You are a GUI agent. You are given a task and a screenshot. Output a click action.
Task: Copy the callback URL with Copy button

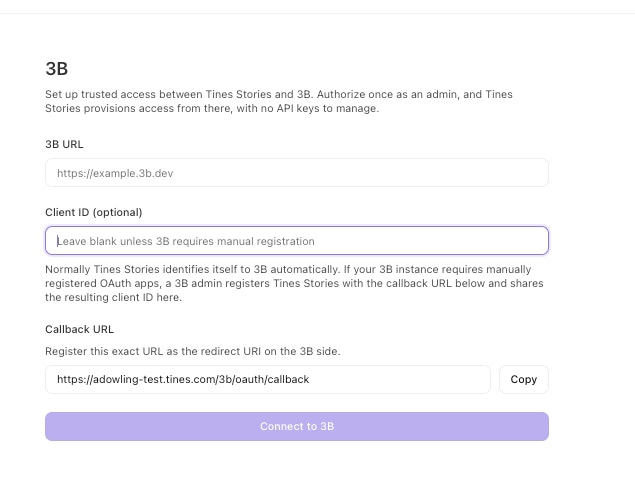[524, 379]
